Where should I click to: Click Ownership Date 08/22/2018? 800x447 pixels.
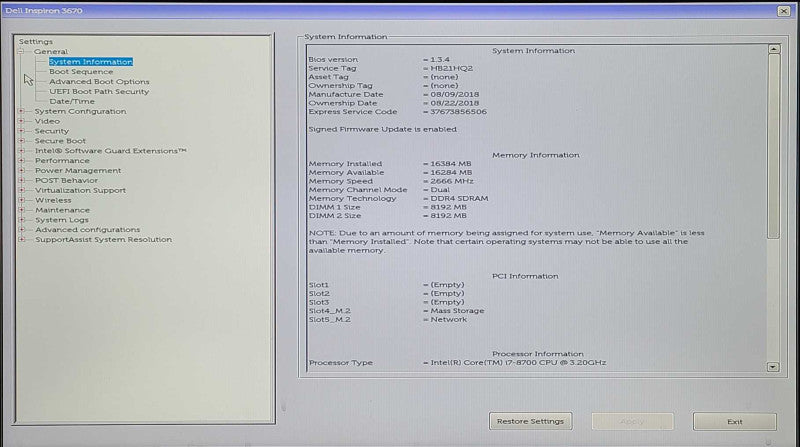[455, 103]
